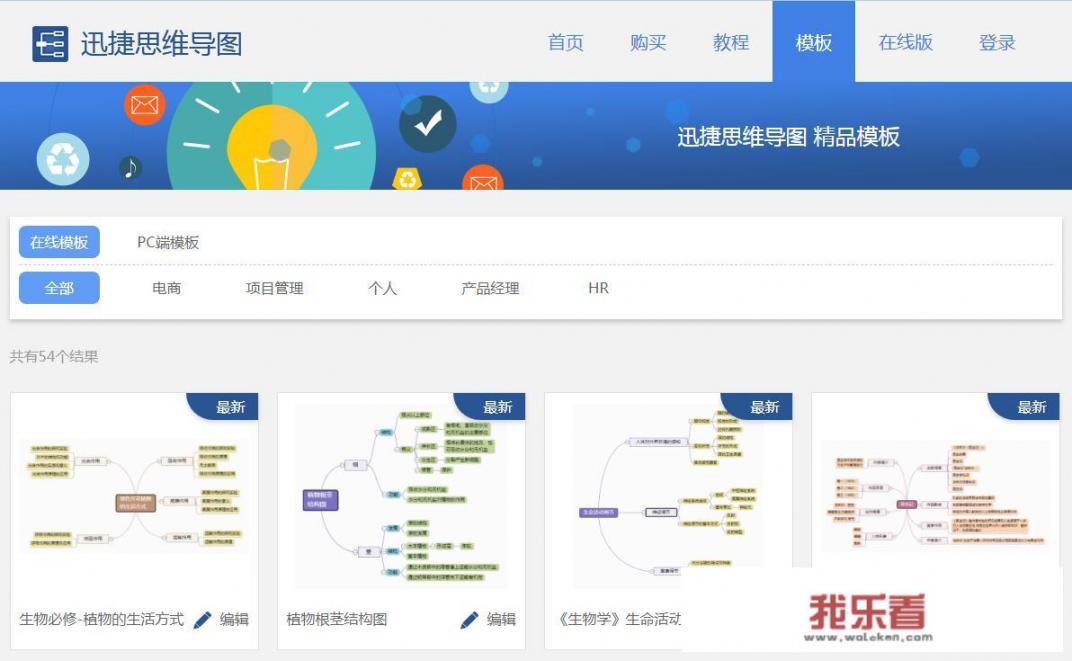The height and width of the screenshot is (661, 1072).
Task: Click 登录 to sign in
Action: 997,42
